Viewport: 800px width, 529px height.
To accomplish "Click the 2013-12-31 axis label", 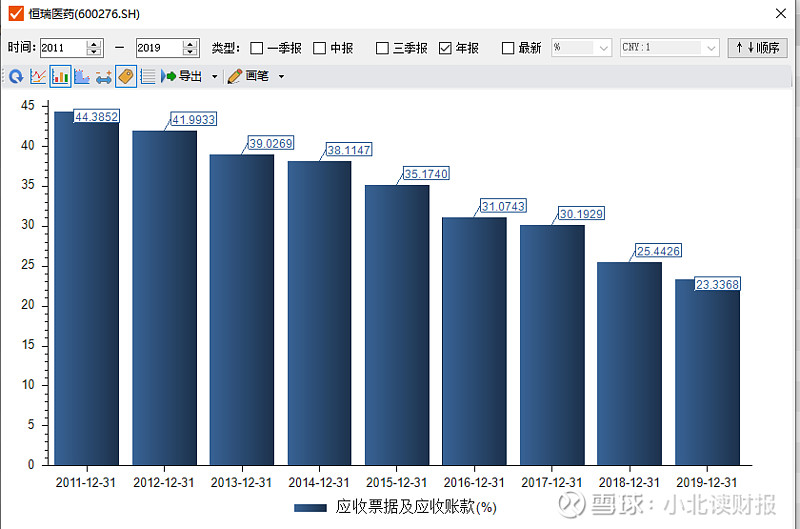I will click(241, 482).
